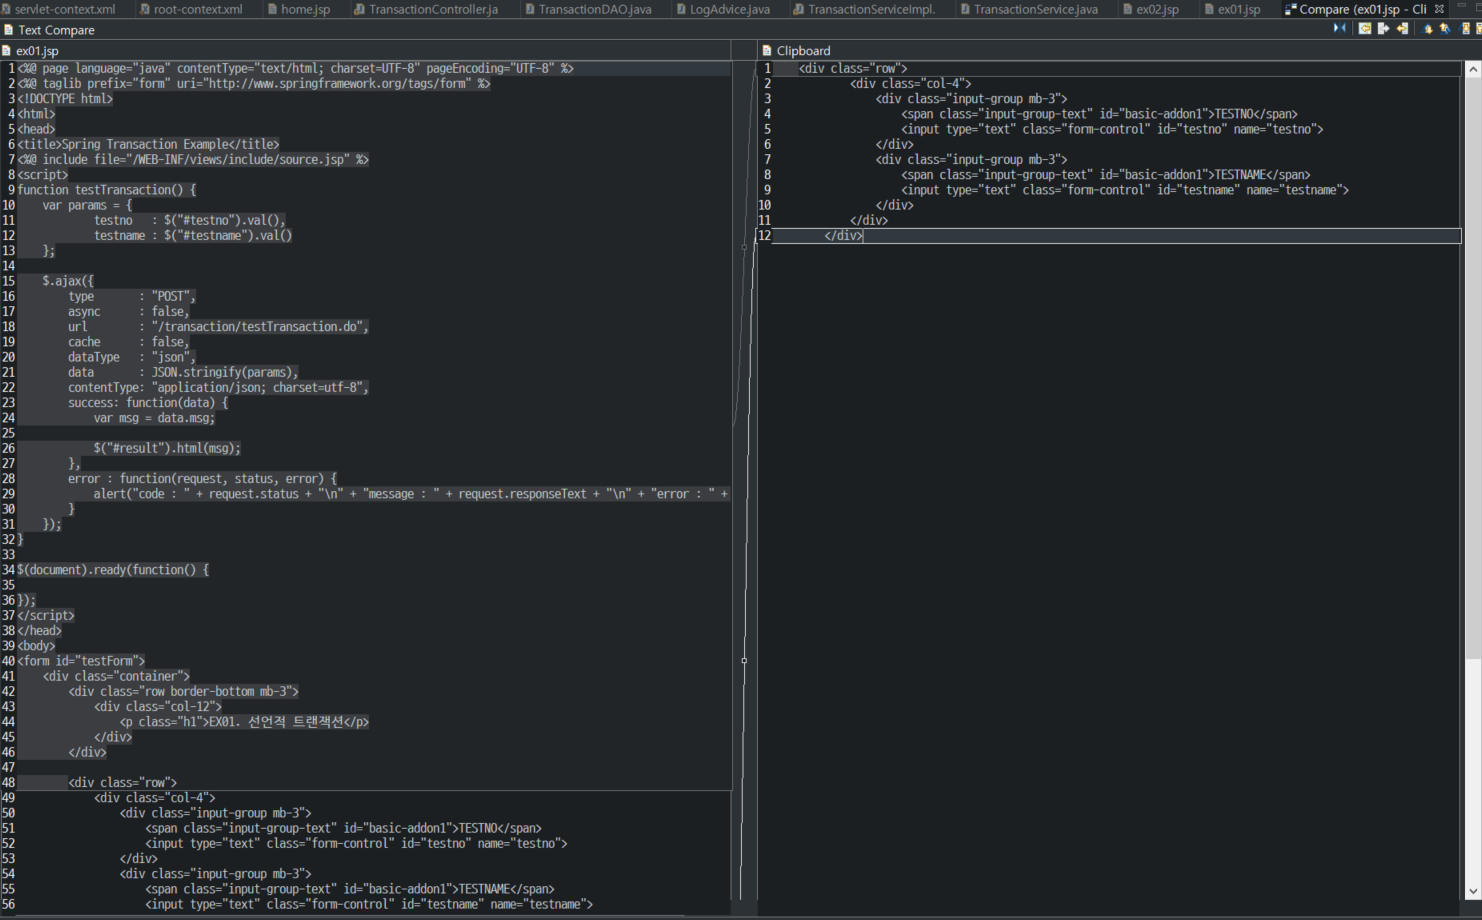Click line 1 '<div class="row">' in Clipboard pane
The width and height of the screenshot is (1482, 920).
coord(853,69)
